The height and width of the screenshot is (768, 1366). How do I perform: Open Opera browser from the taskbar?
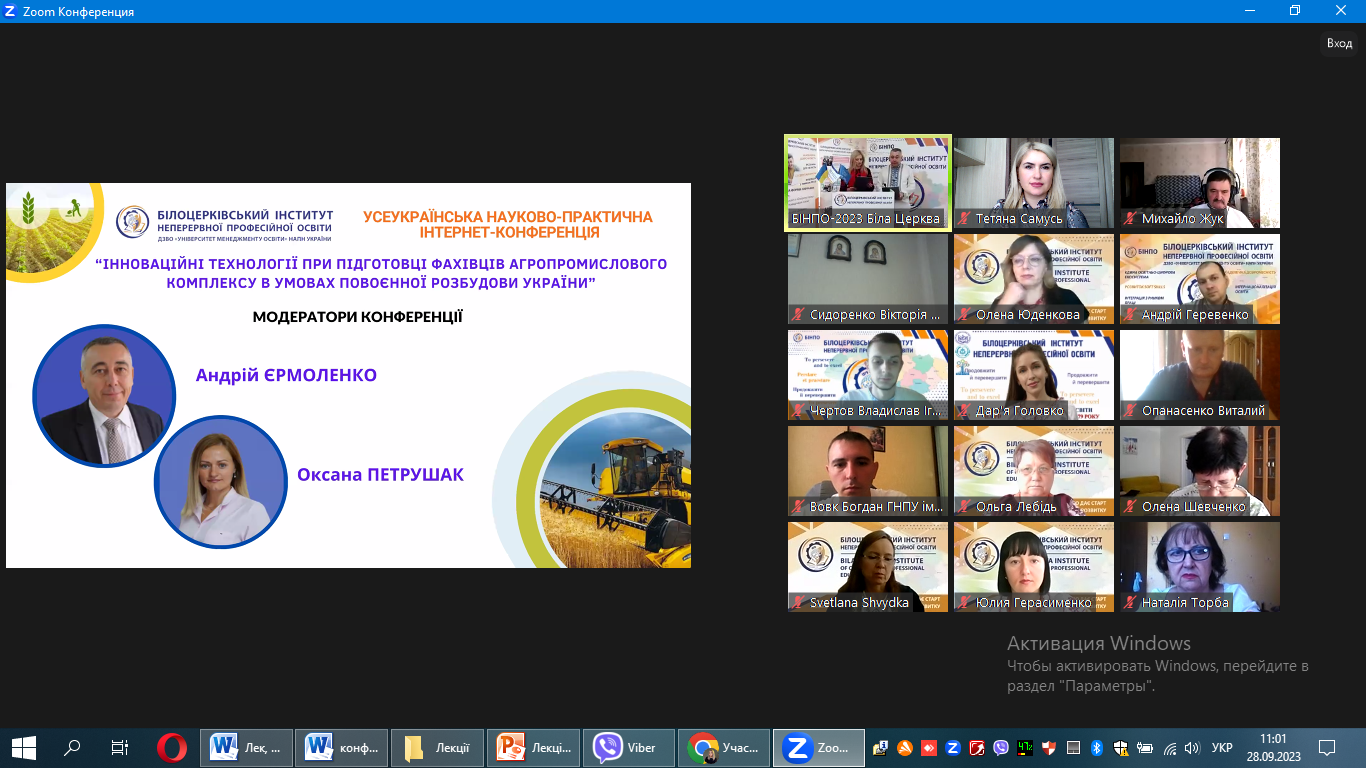point(171,747)
